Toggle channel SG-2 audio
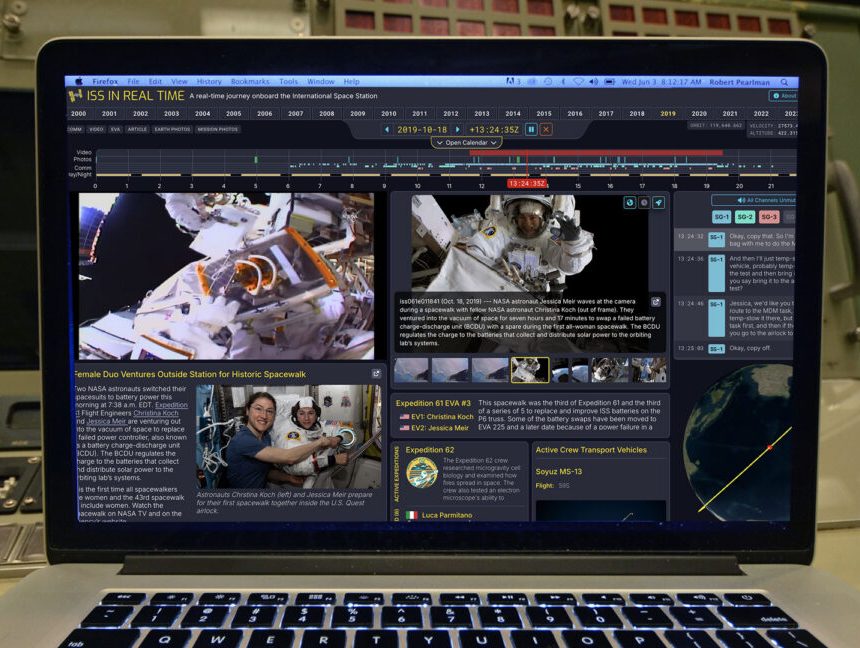 click(747, 216)
